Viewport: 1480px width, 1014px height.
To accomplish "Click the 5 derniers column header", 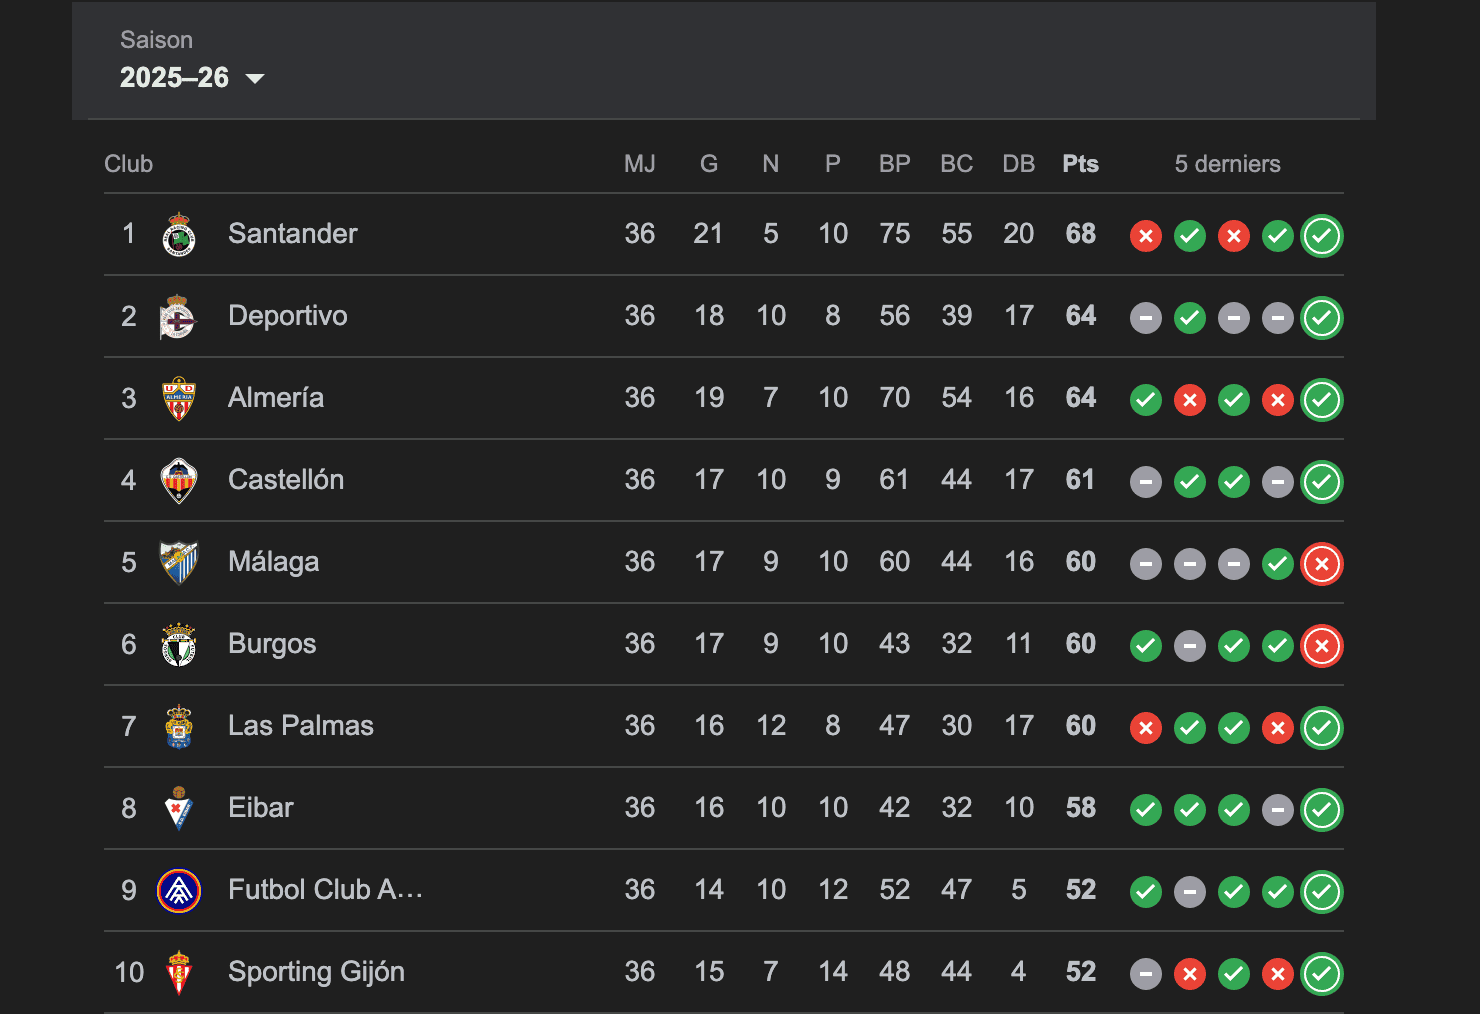I will pos(1227,164).
